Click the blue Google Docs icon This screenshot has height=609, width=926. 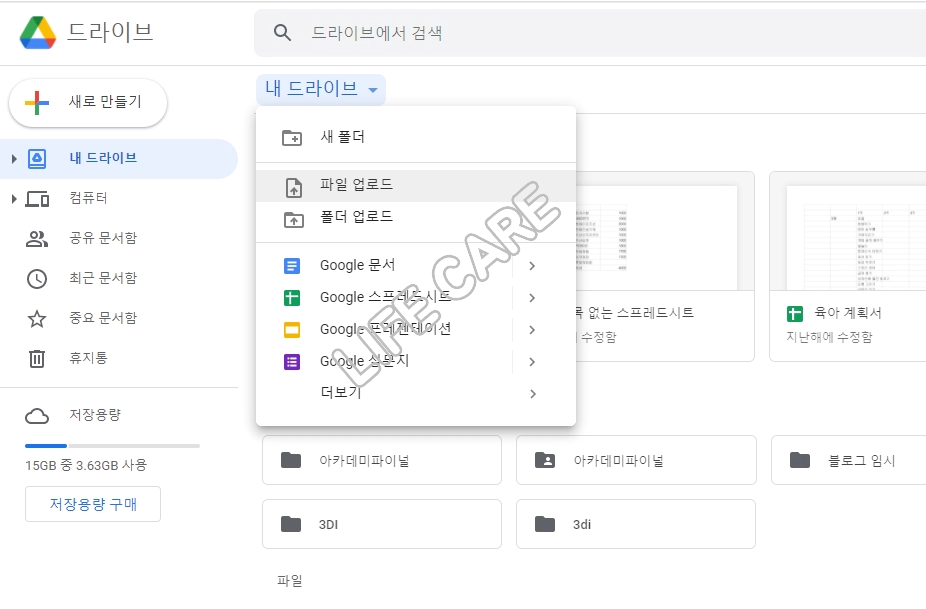click(292, 266)
